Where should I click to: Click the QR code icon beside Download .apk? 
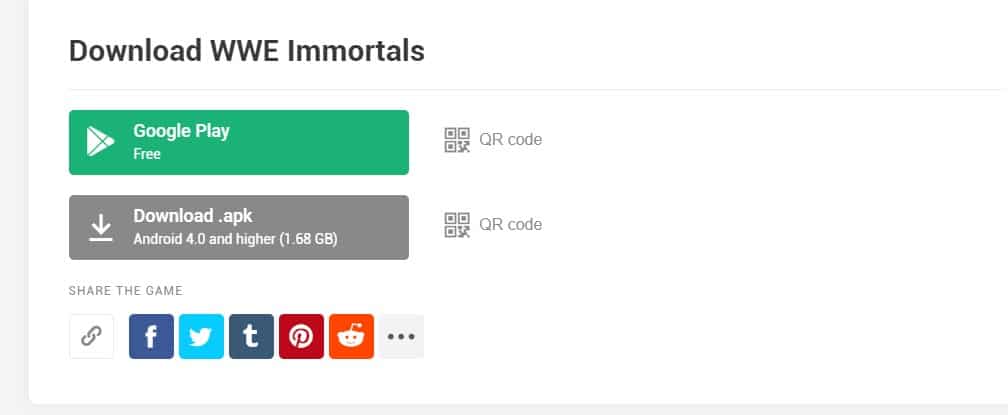457,225
